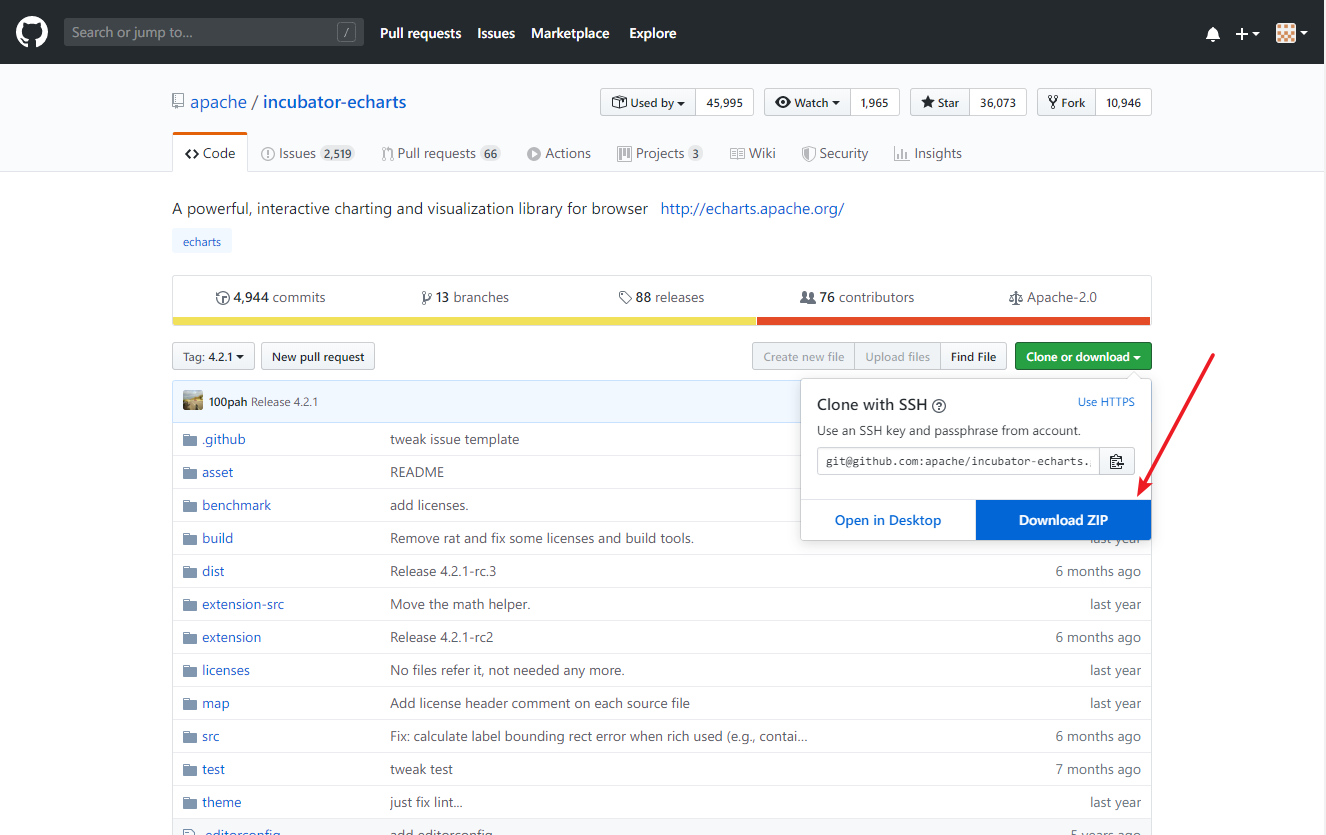This screenshot has width=1326, height=835.
Task: Expand the Clone or download dropdown
Action: [1083, 356]
